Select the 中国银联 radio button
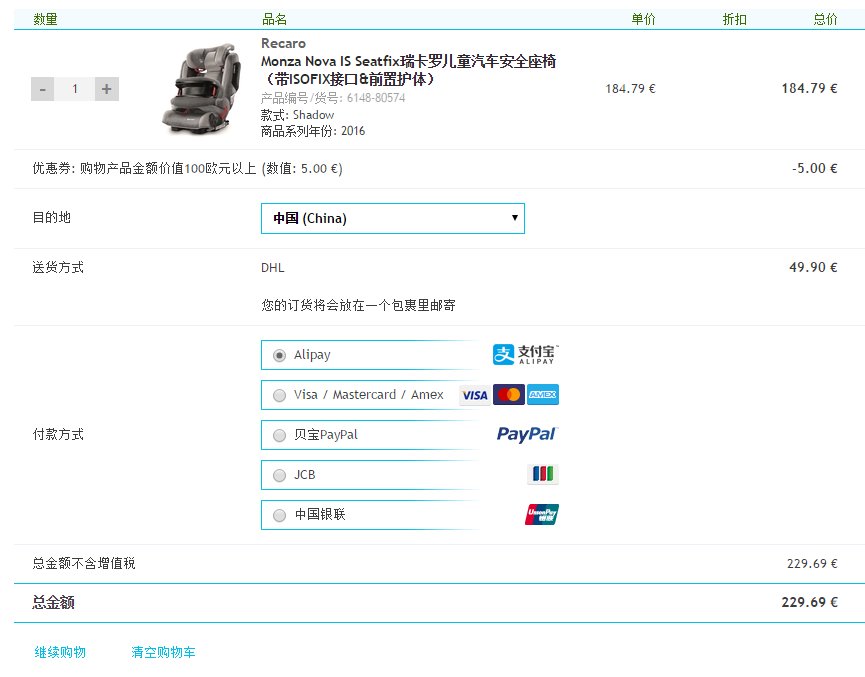Image resolution: width=865 pixels, height=677 pixels. tap(280, 515)
